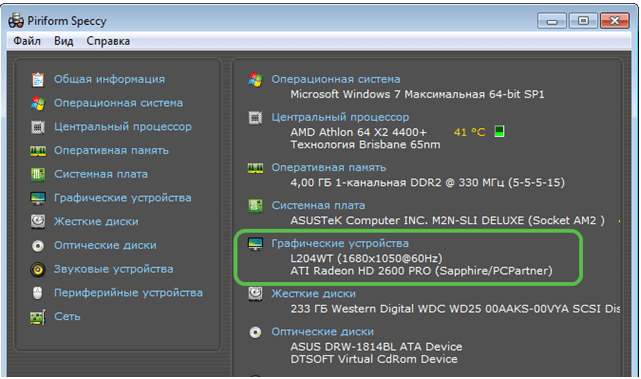Click the speaker icon in sidebar

tap(38, 269)
